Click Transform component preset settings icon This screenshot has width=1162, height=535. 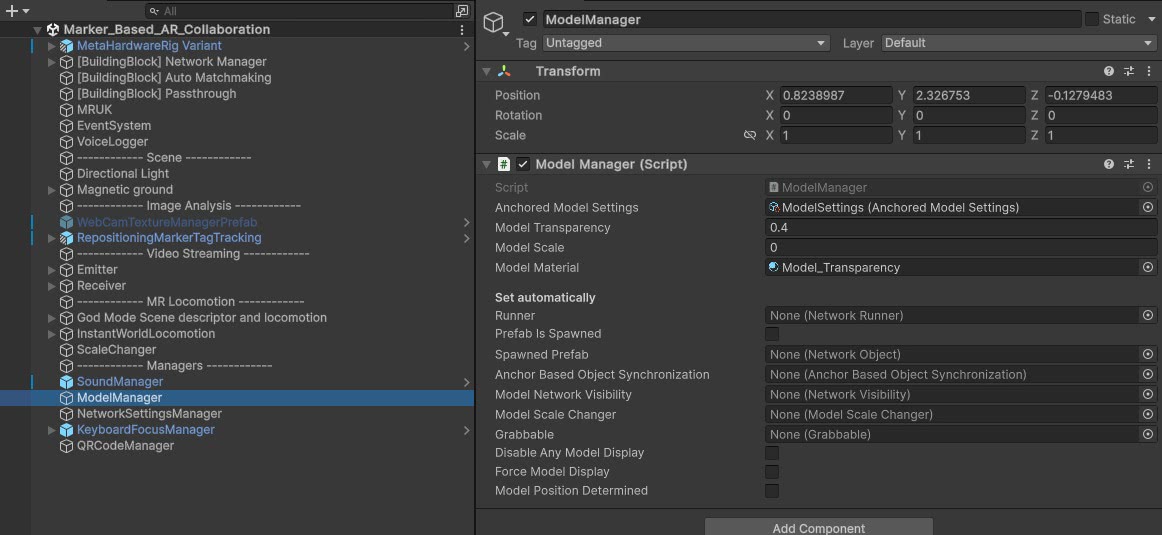(x=1129, y=72)
